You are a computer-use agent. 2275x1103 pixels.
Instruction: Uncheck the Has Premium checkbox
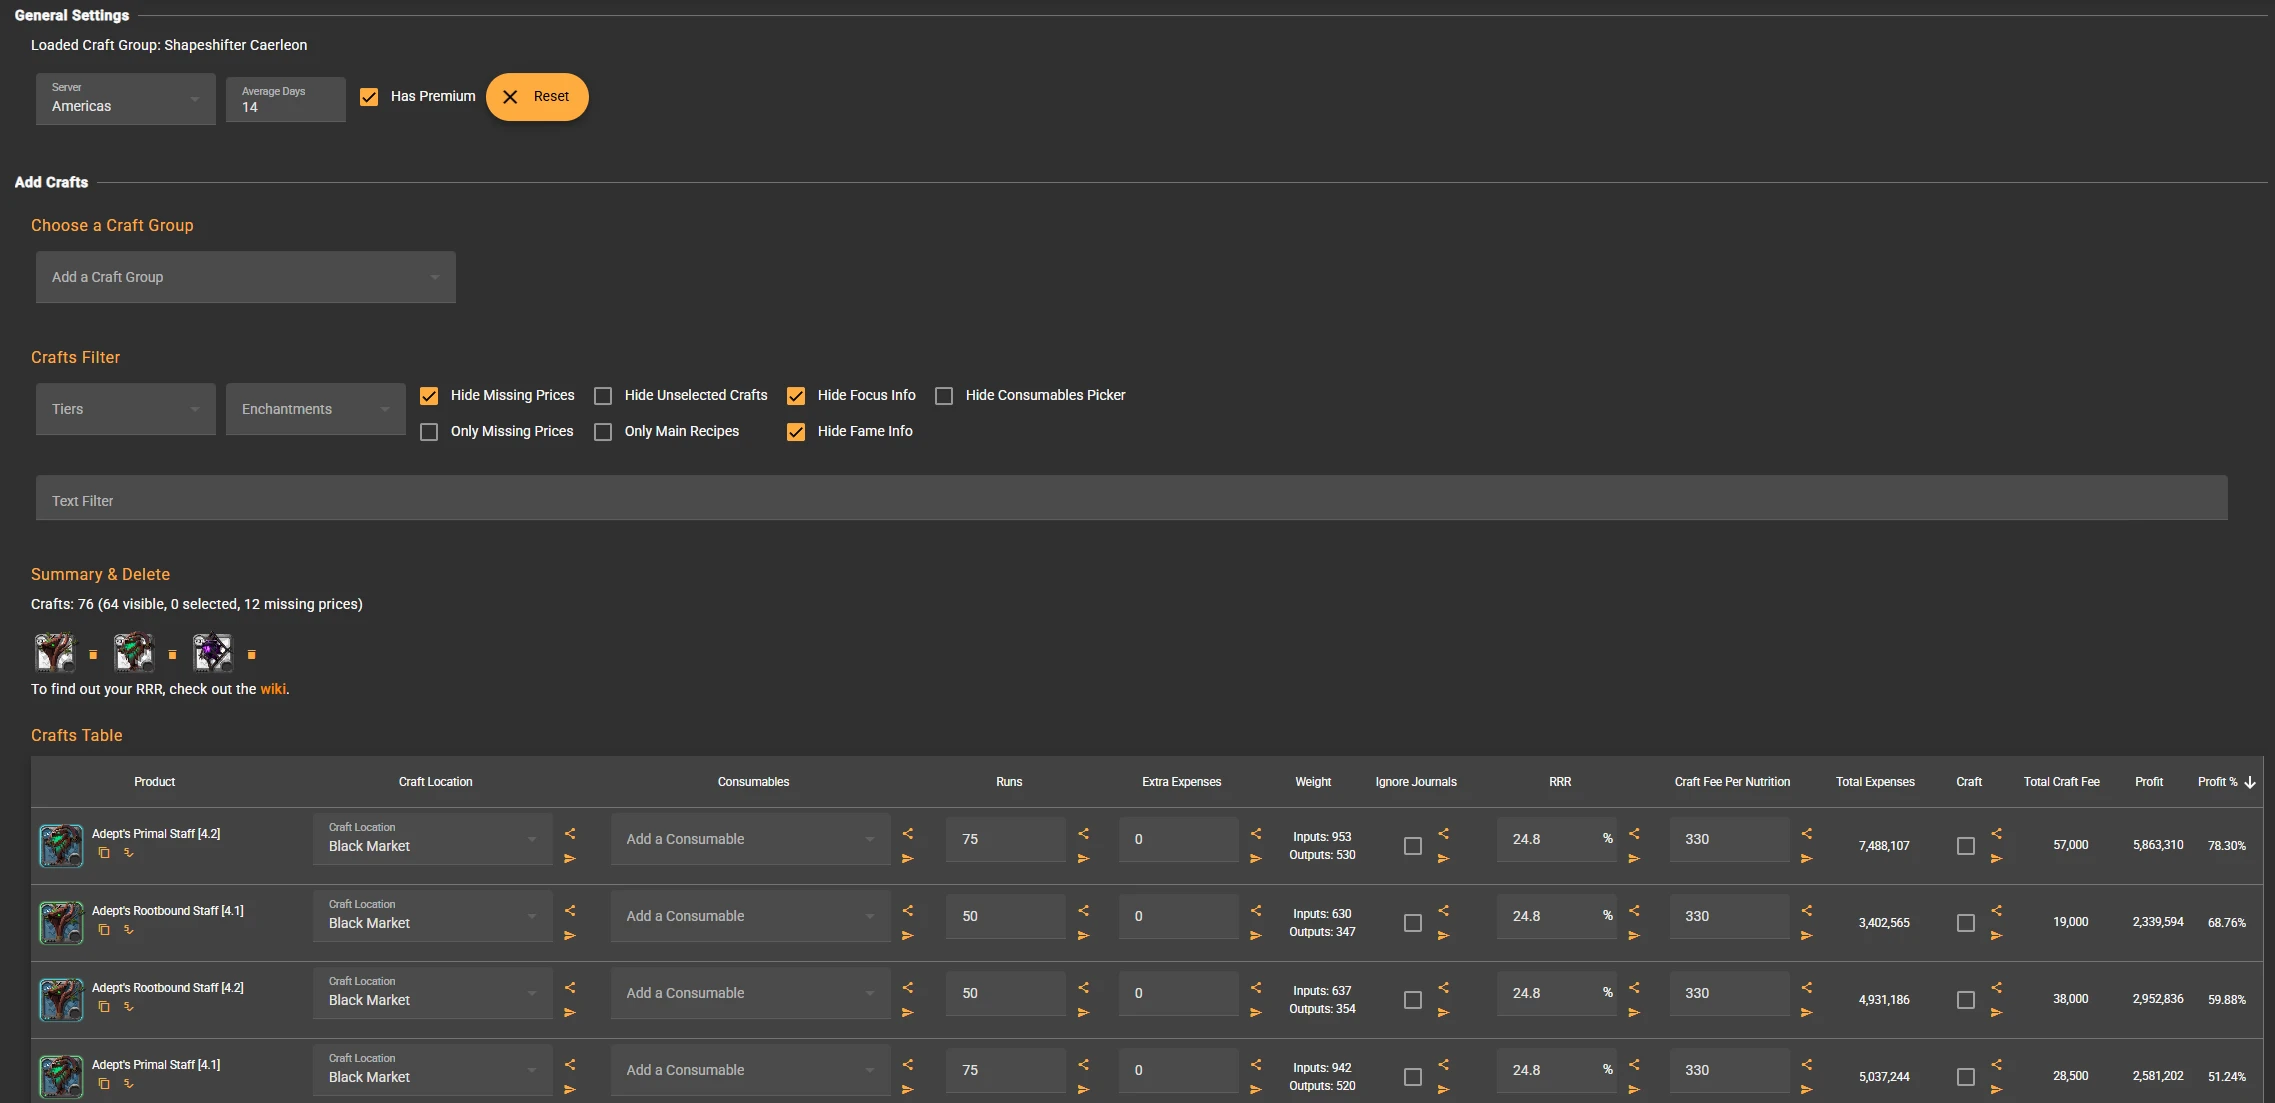tap(369, 97)
